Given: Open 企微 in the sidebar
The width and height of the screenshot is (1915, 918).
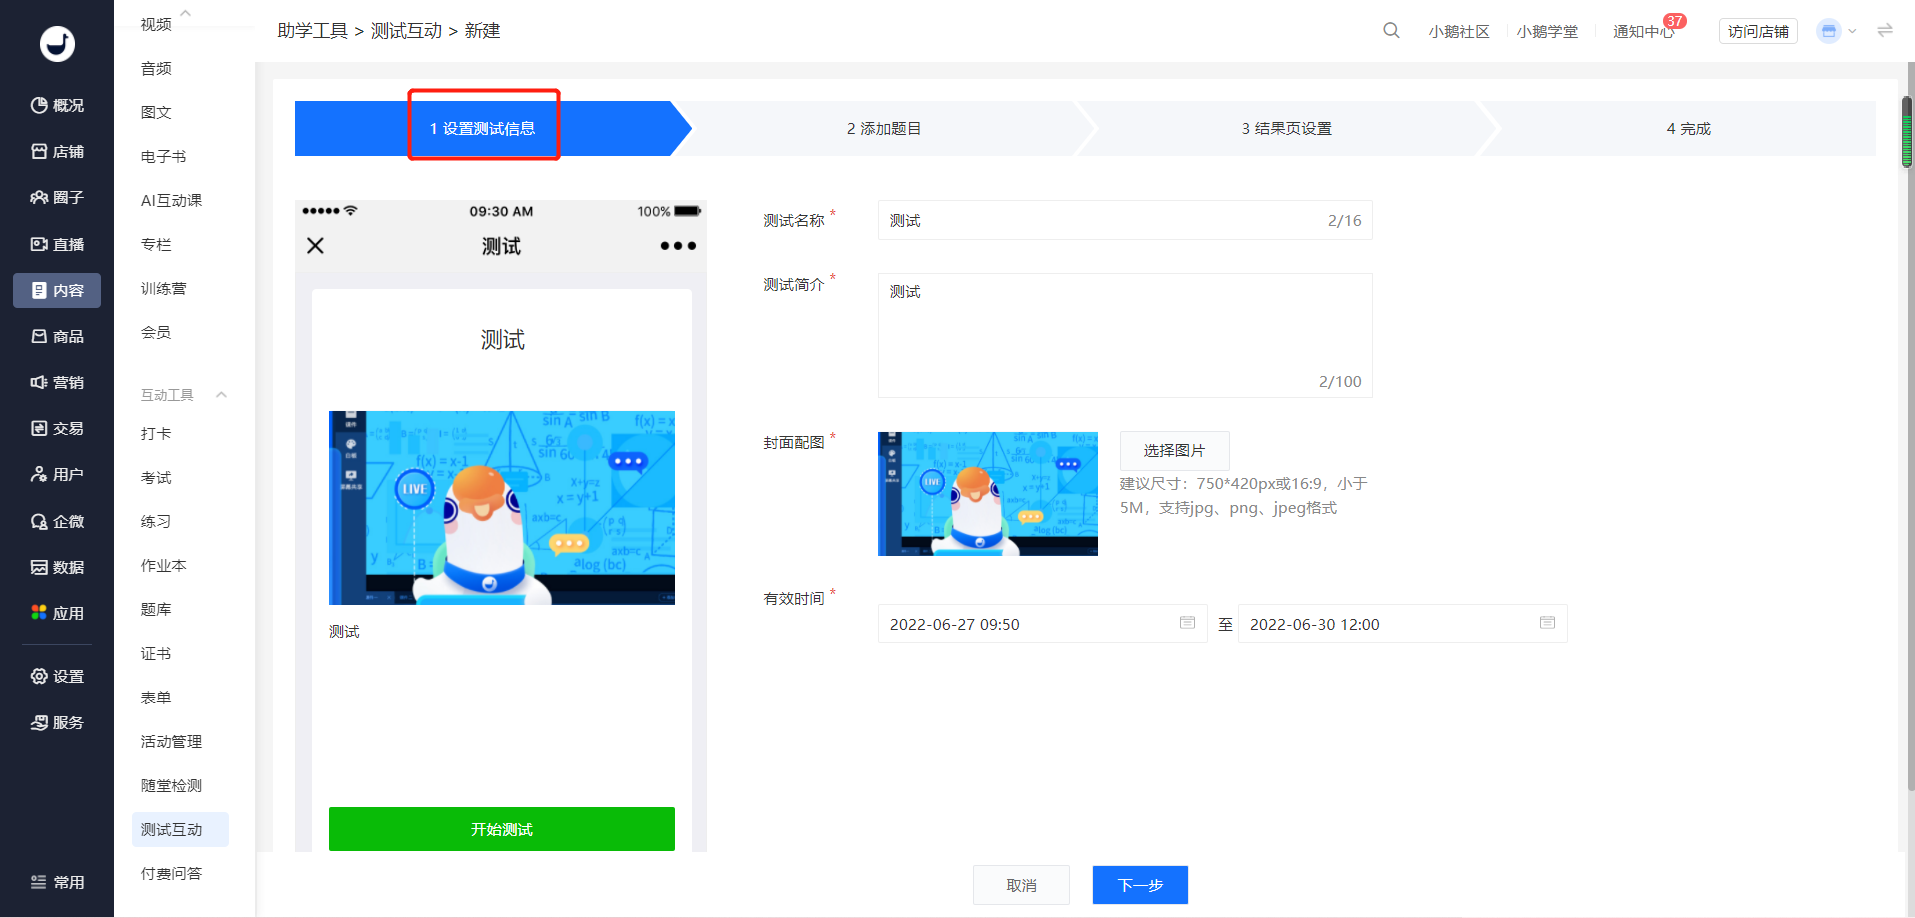Looking at the screenshot, I should [x=57, y=521].
